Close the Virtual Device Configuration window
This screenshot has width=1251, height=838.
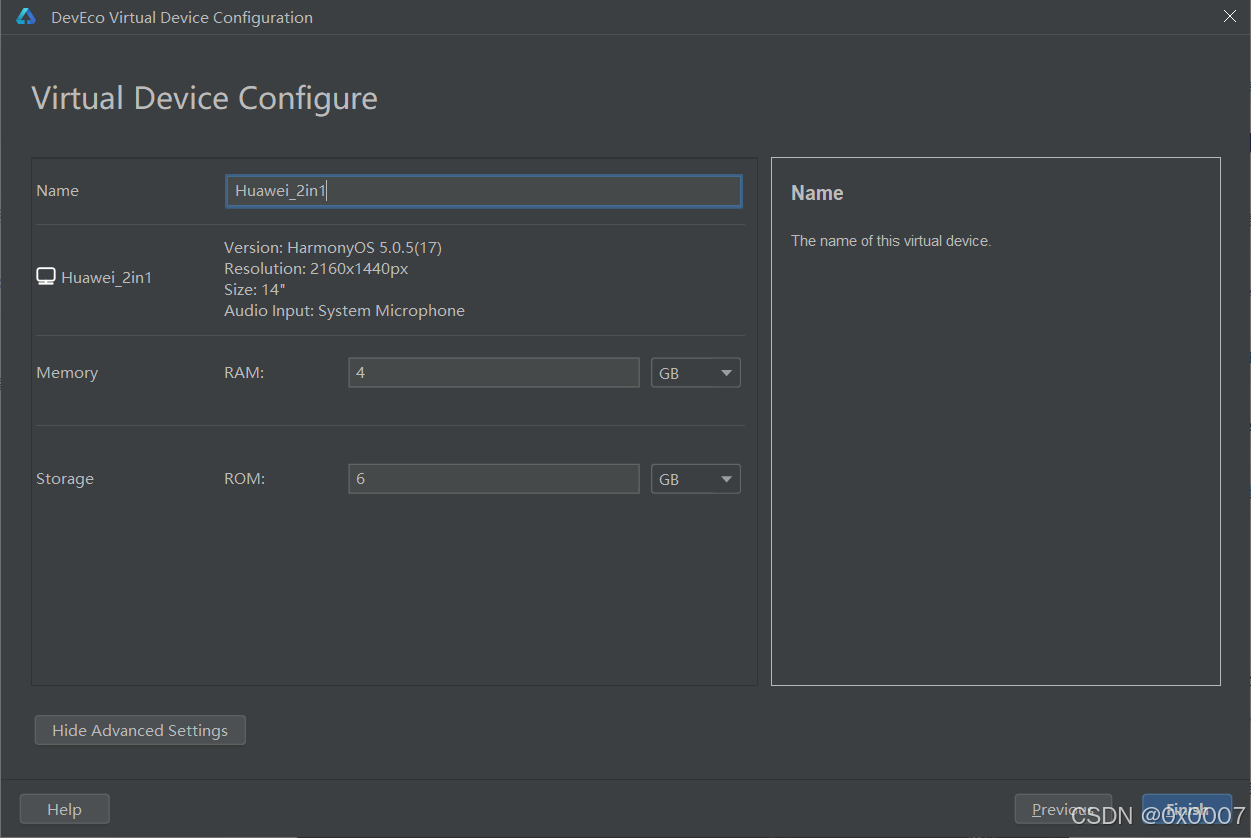[x=1230, y=16]
